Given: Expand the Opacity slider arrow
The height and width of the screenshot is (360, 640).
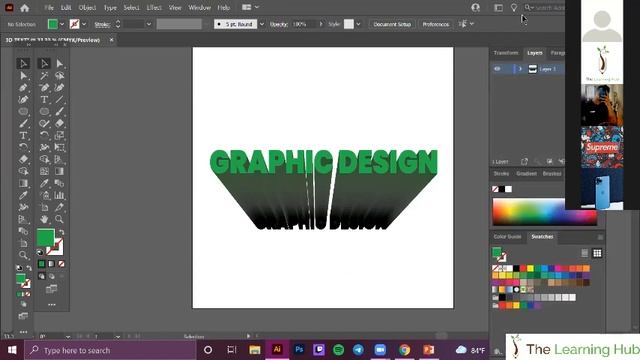Looking at the screenshot, I should click(321, 24).
